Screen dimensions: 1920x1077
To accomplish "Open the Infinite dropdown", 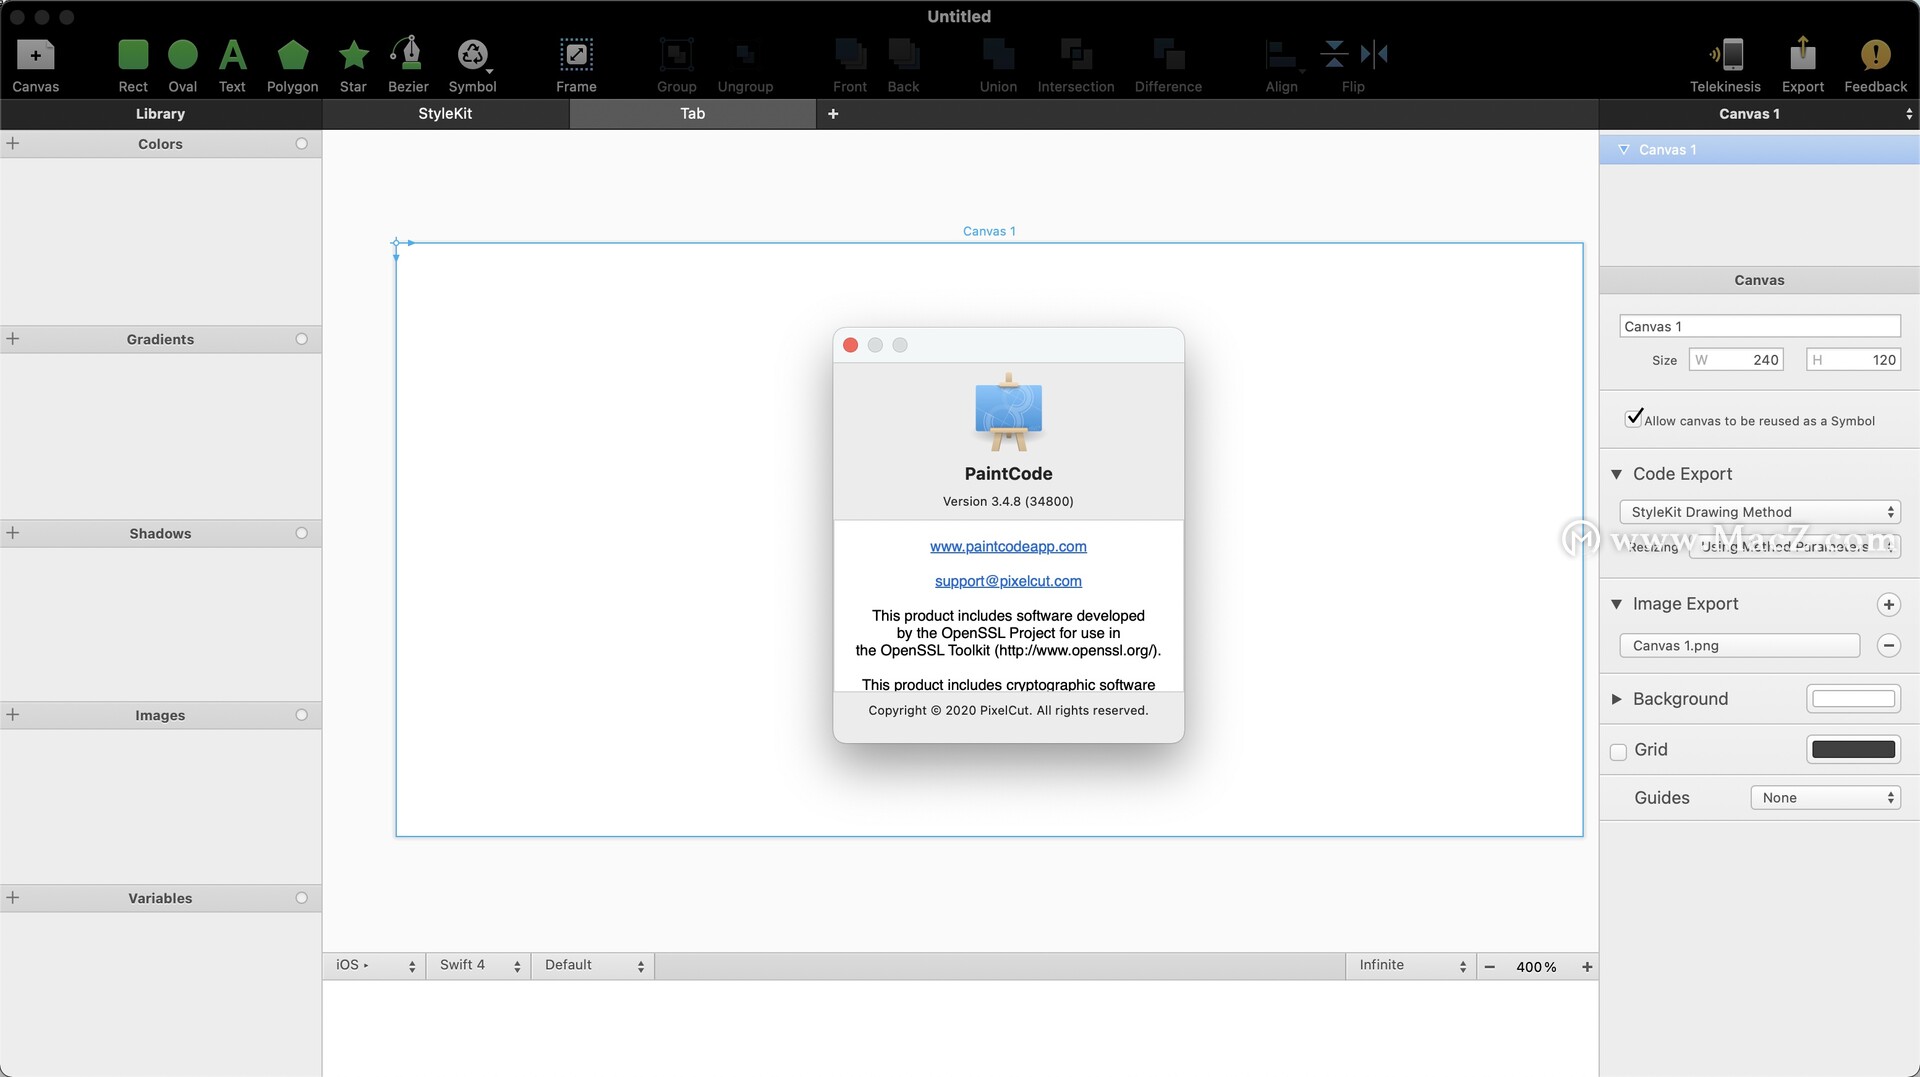I will tap(1411, 965).
